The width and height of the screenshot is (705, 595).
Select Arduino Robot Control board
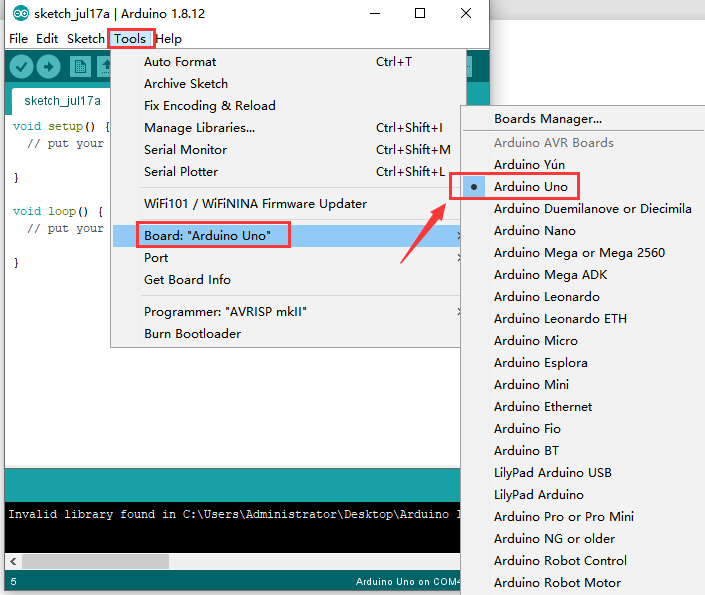click(584, 561)
